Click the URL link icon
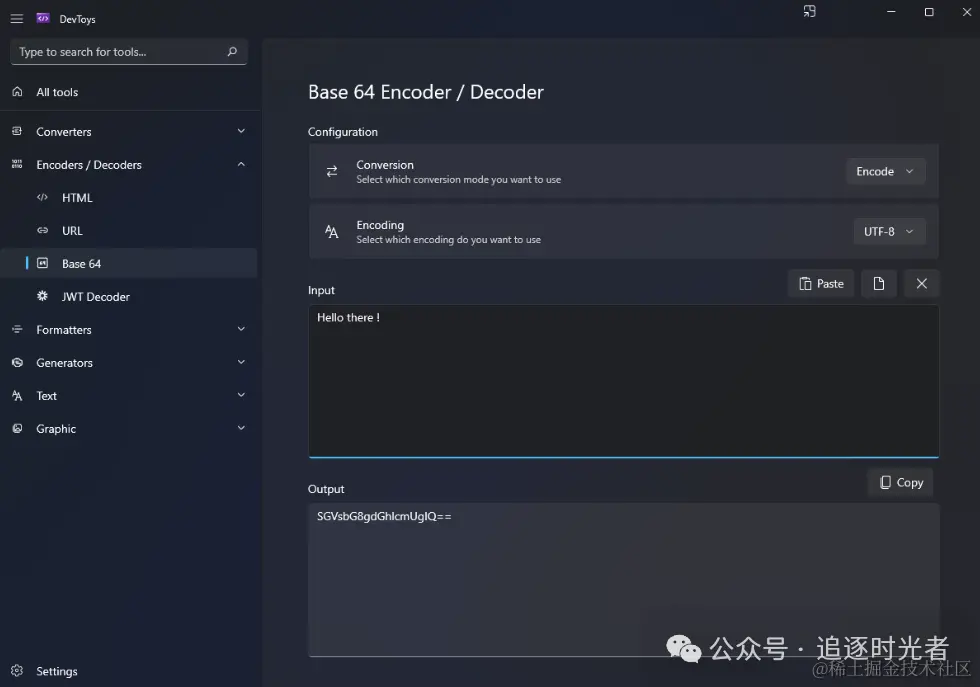 [x=42, y=231]
